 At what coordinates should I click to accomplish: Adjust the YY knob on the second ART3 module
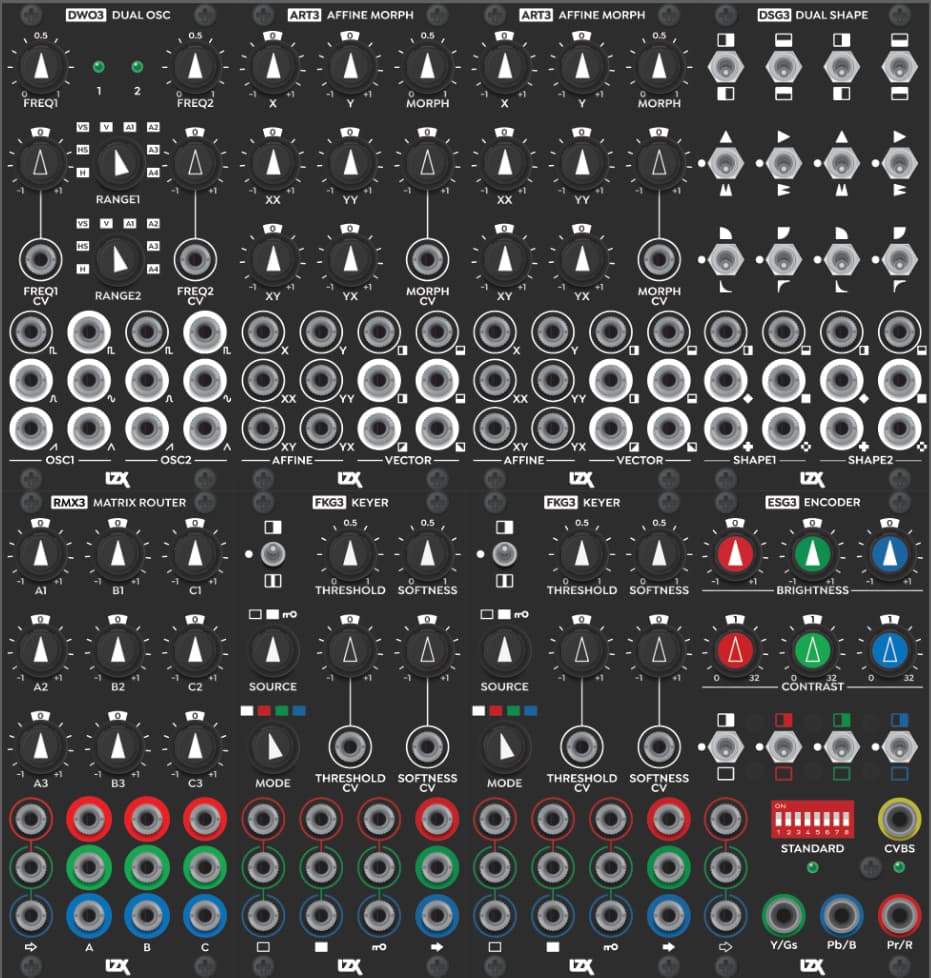point(582,163)
